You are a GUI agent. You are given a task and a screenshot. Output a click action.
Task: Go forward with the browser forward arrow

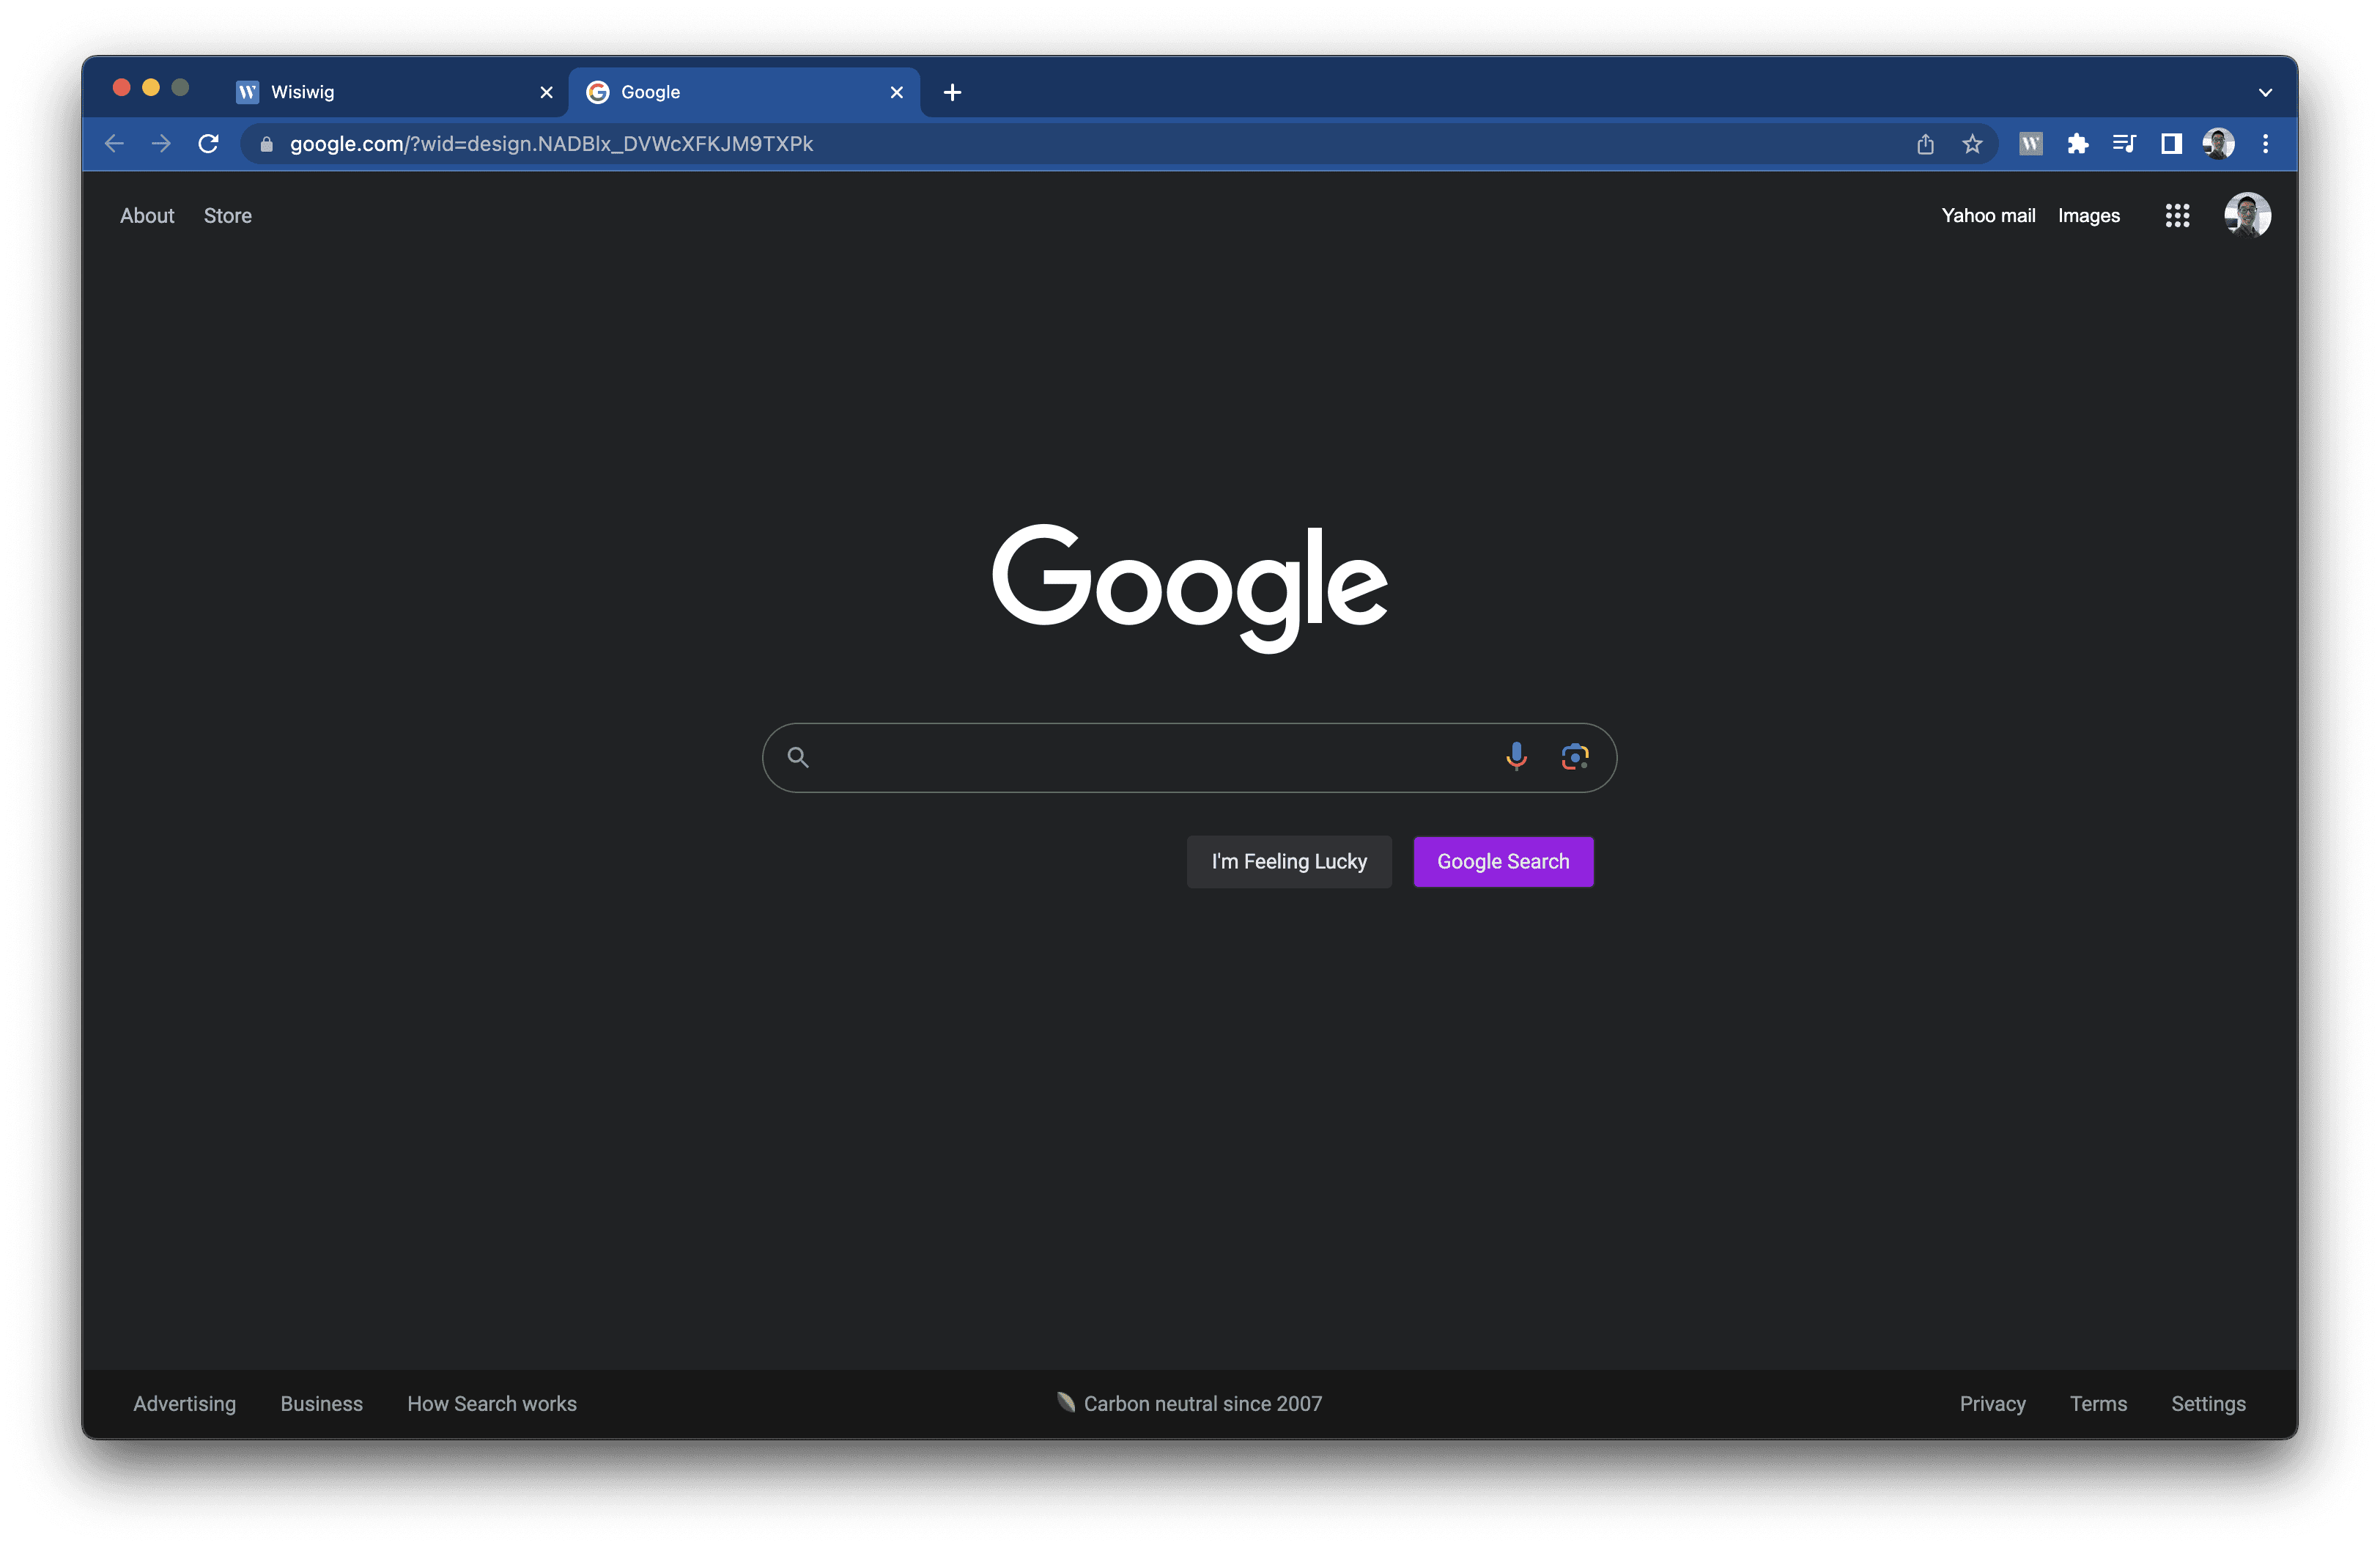[161, 144]
